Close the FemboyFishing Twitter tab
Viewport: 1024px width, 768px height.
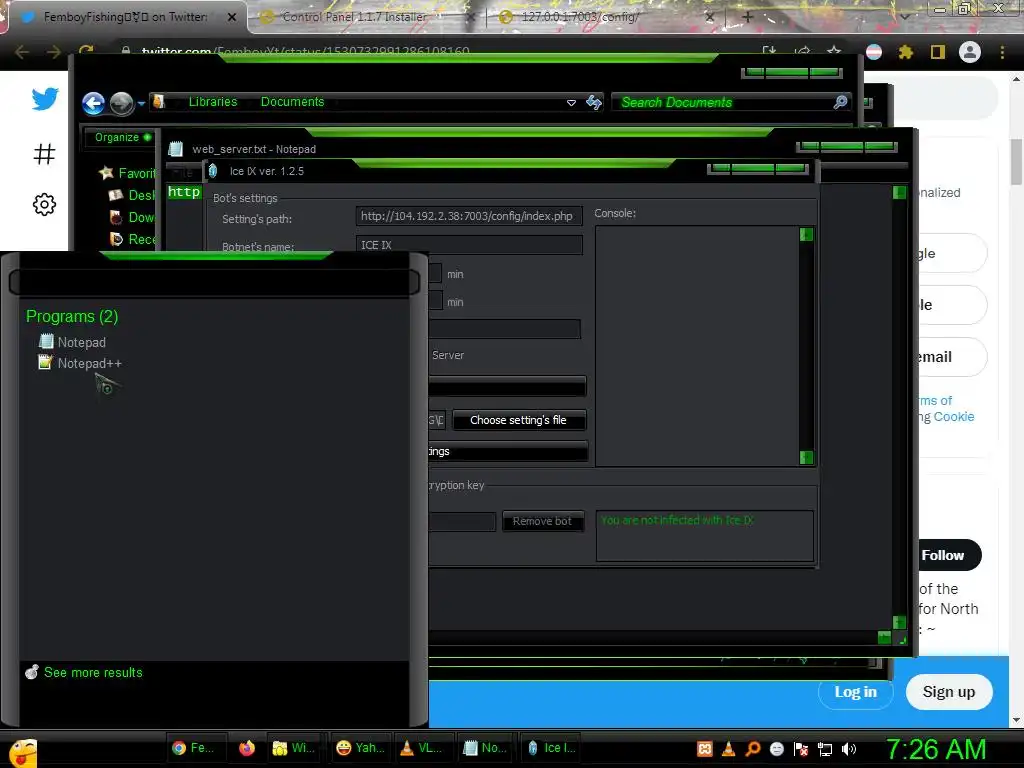pos(232,17)
